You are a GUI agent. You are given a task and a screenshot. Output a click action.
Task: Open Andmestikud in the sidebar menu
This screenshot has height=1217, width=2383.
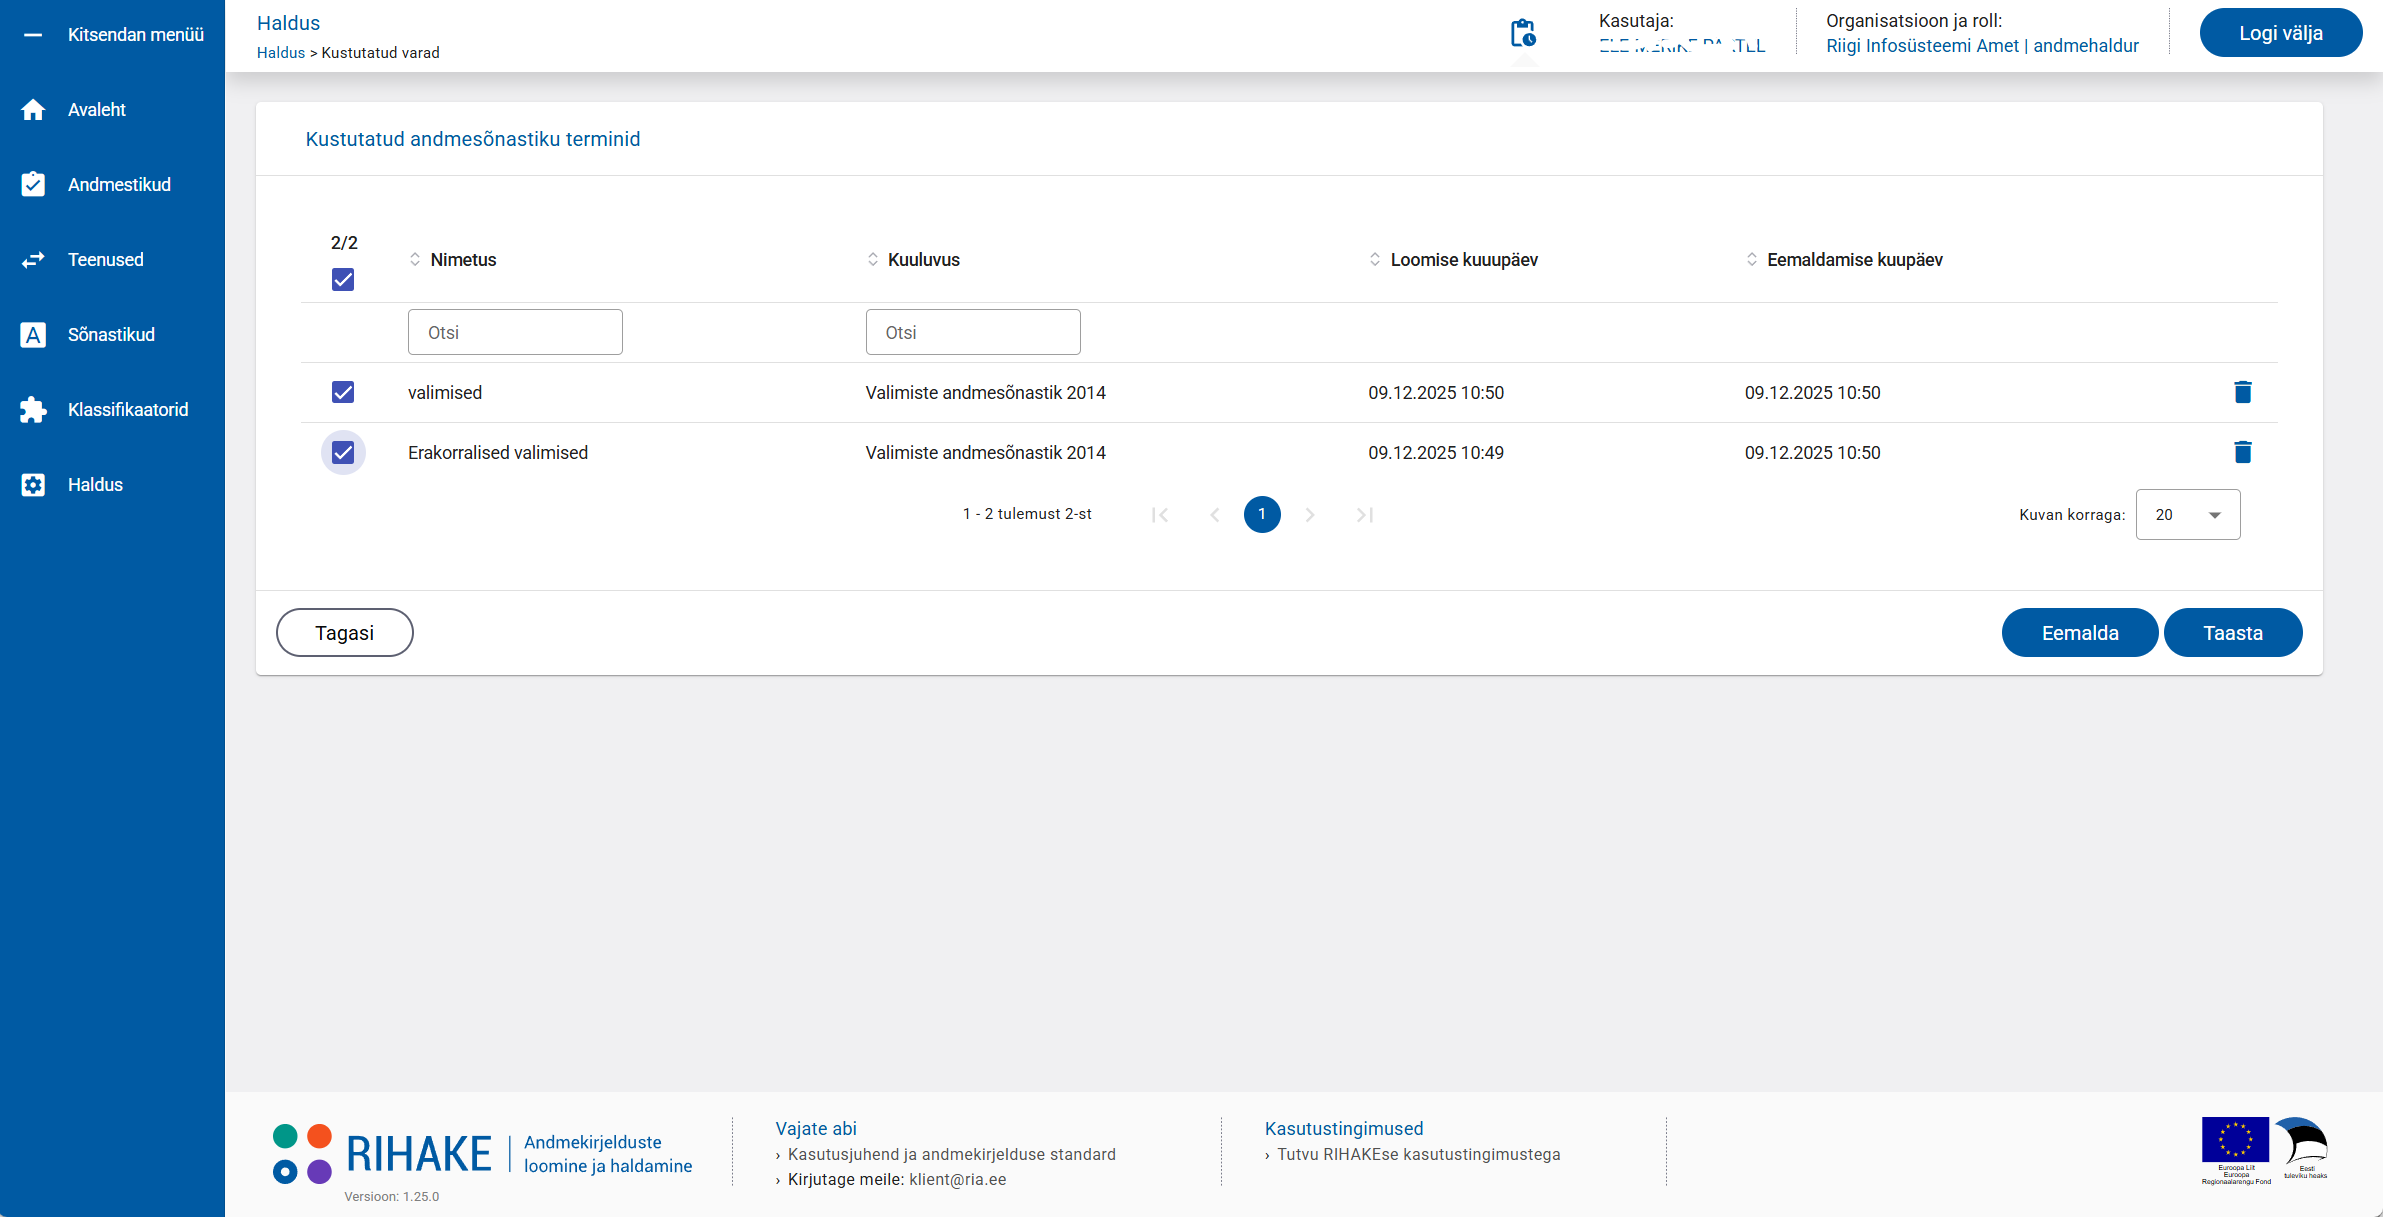pos(119,185)
